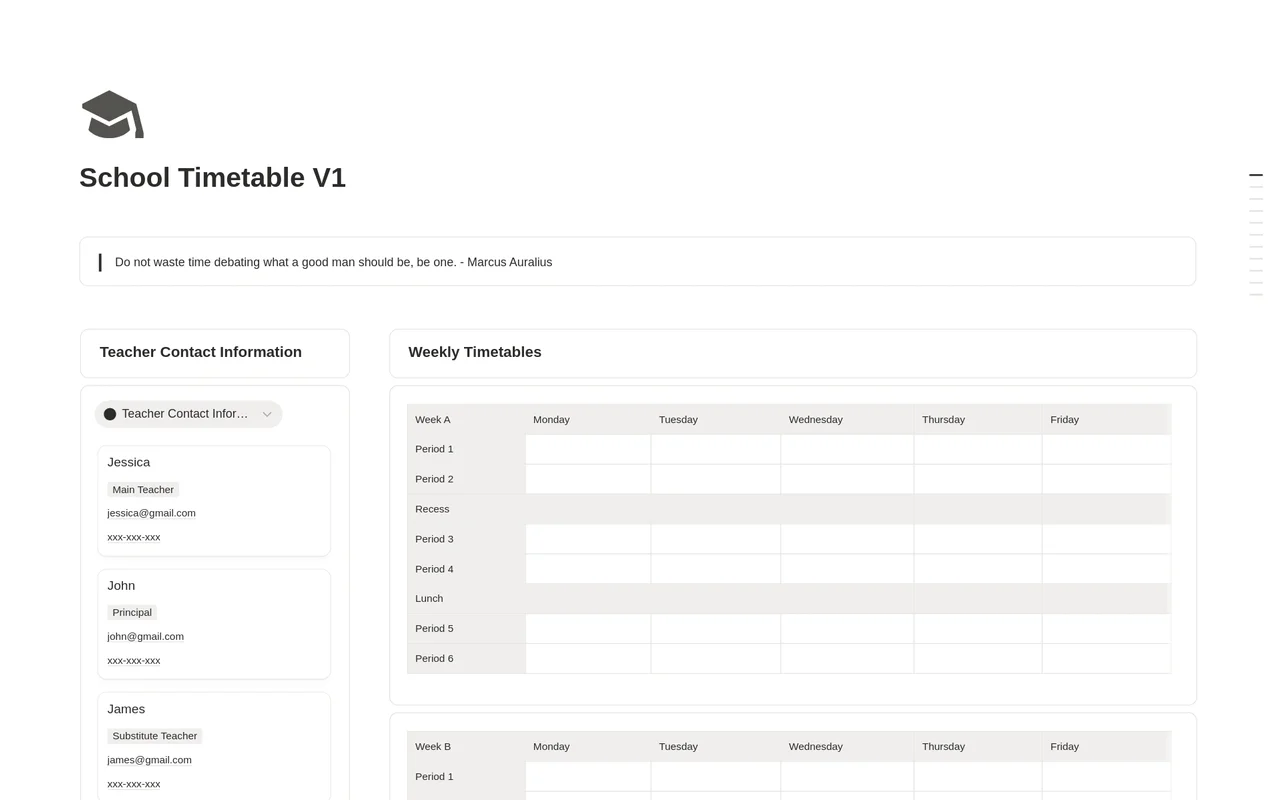Click Week A Period 6 Monday empty cell
The image size is (1280, 800).
(588, 658)
